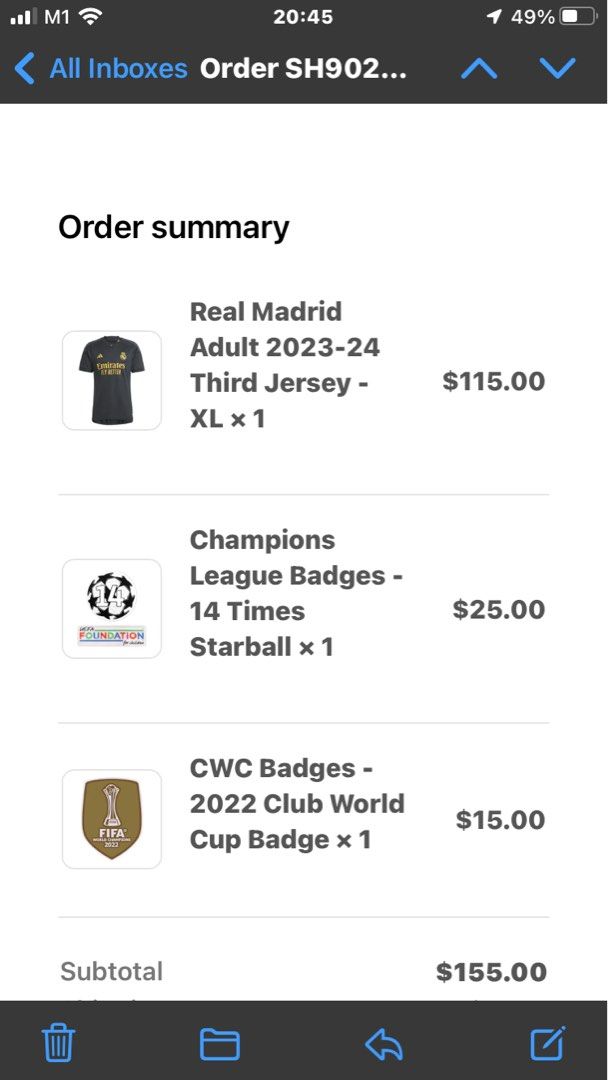Tap the trash icon to delete email
Viewport: 608px width, 1080px height.
tap(57, 1043)
